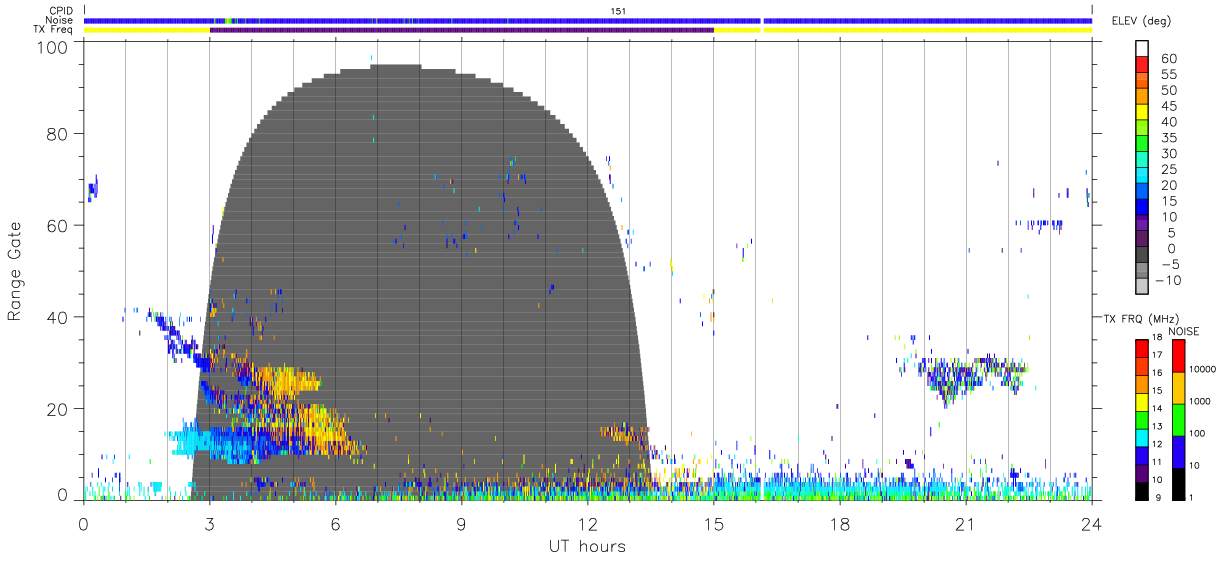Click the 100 label on noise scale

pos(1199,434)
